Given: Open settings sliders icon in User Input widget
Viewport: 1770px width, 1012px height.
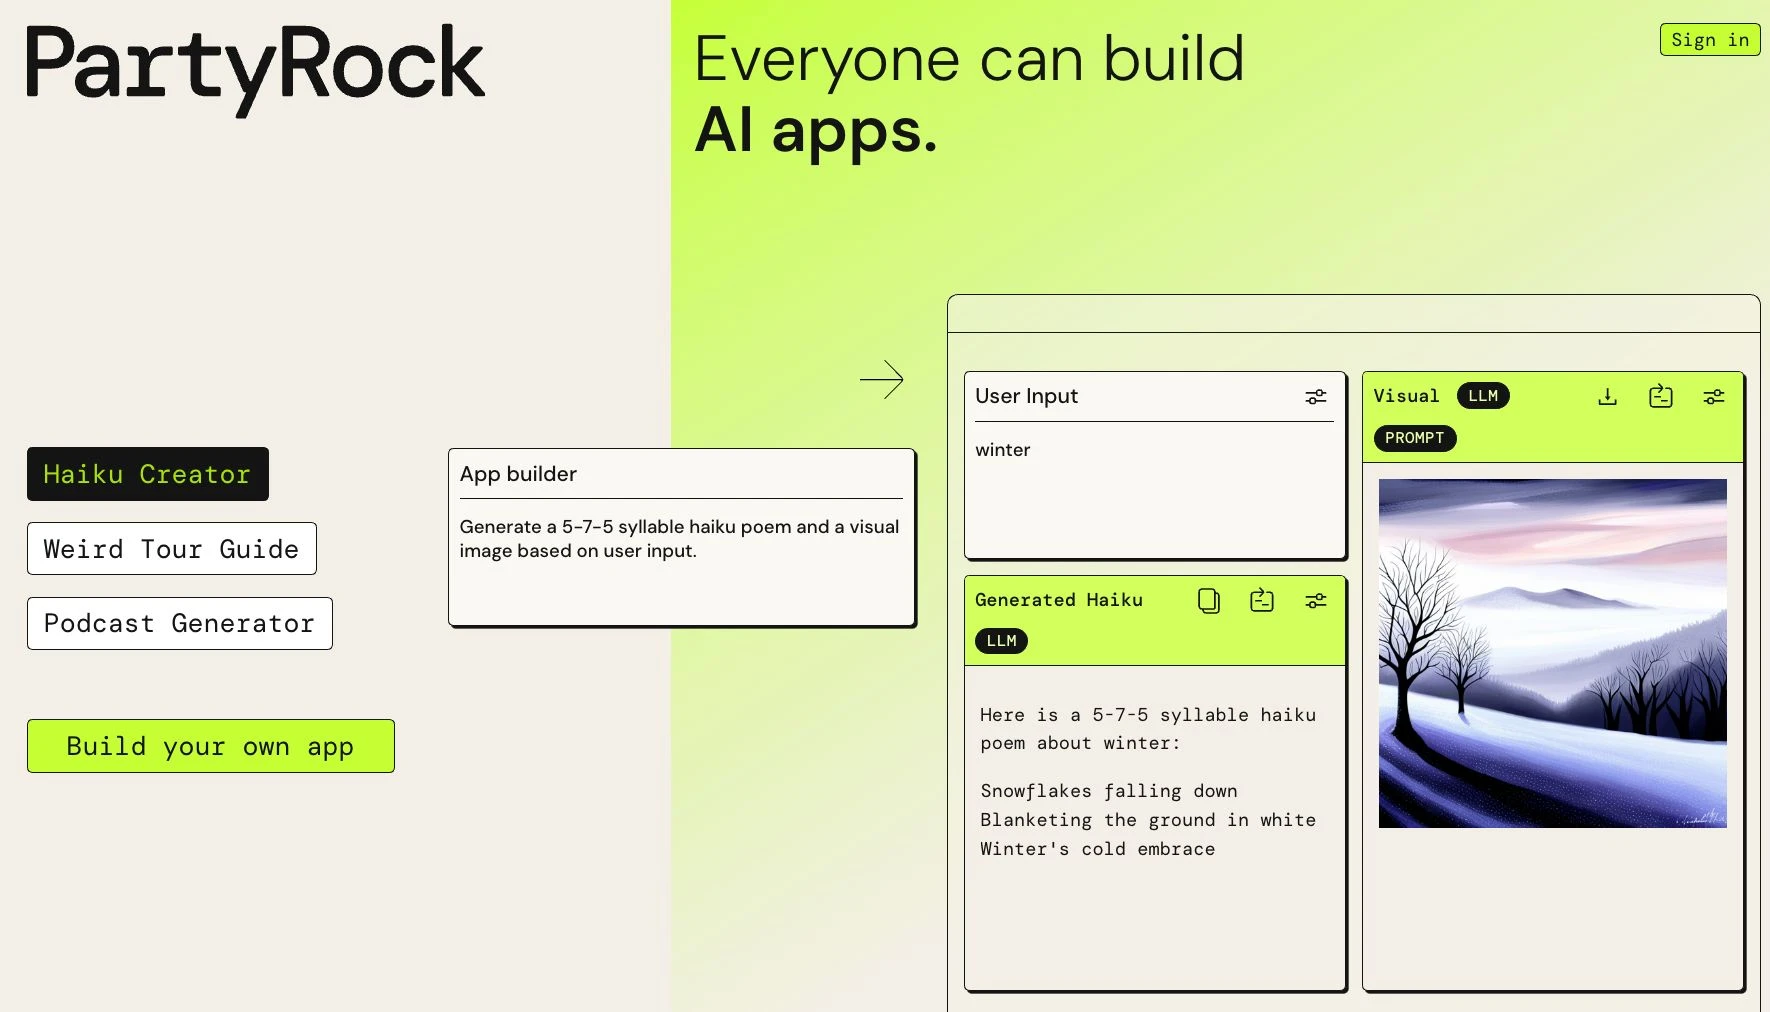Looking at the screenshot, I should [1315, 397].
